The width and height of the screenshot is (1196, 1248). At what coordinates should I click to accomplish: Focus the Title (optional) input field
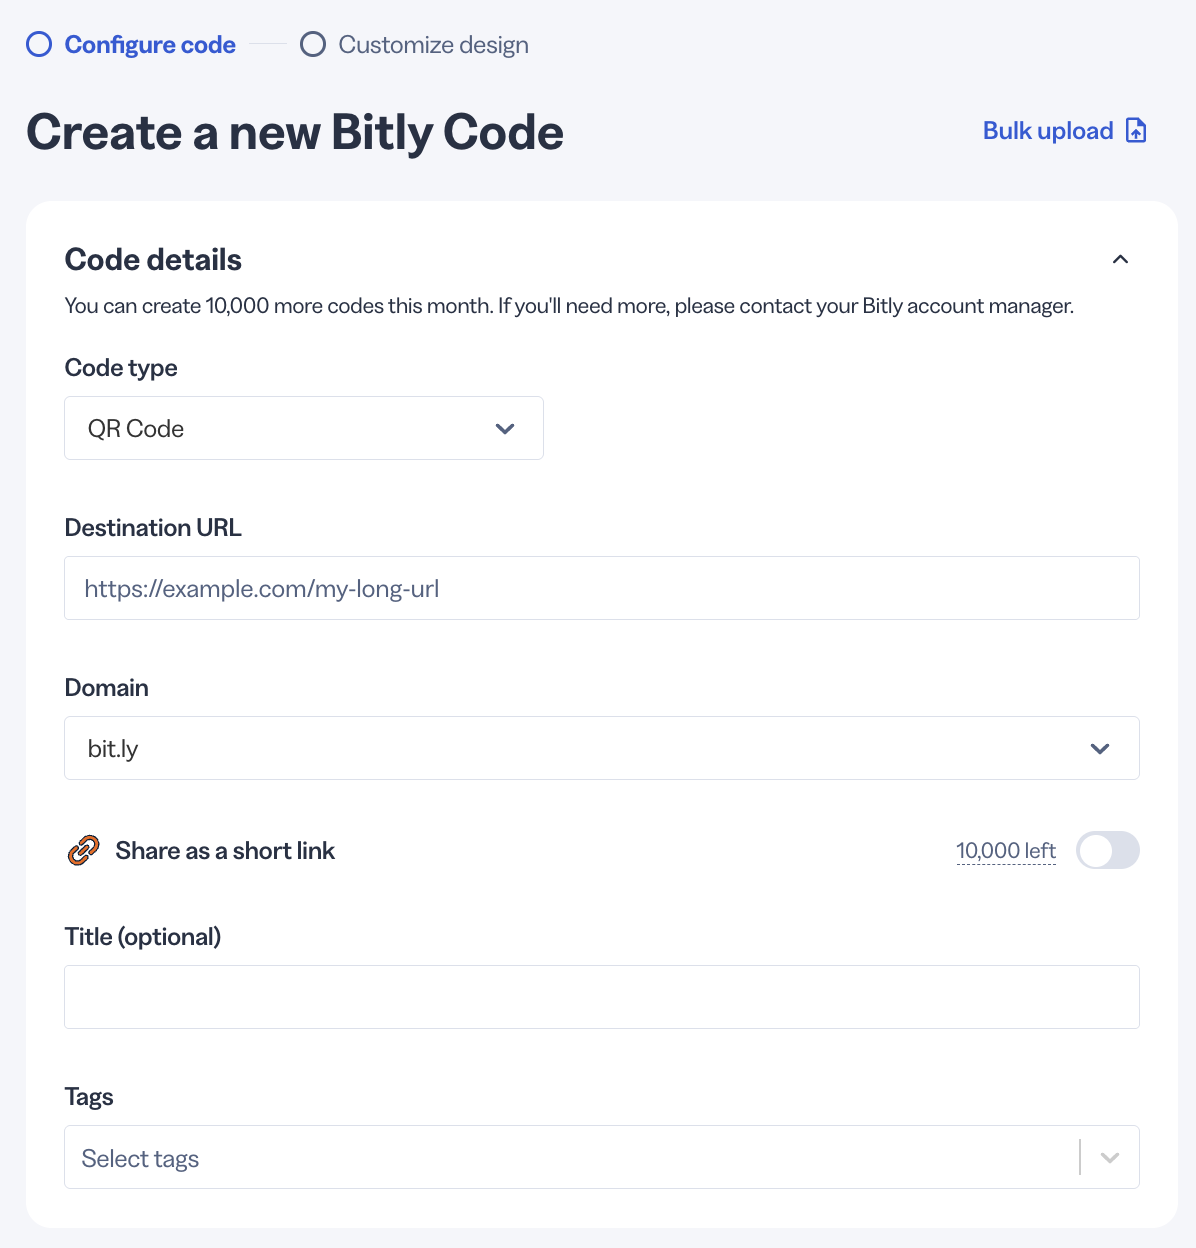(x=602, y=997)
